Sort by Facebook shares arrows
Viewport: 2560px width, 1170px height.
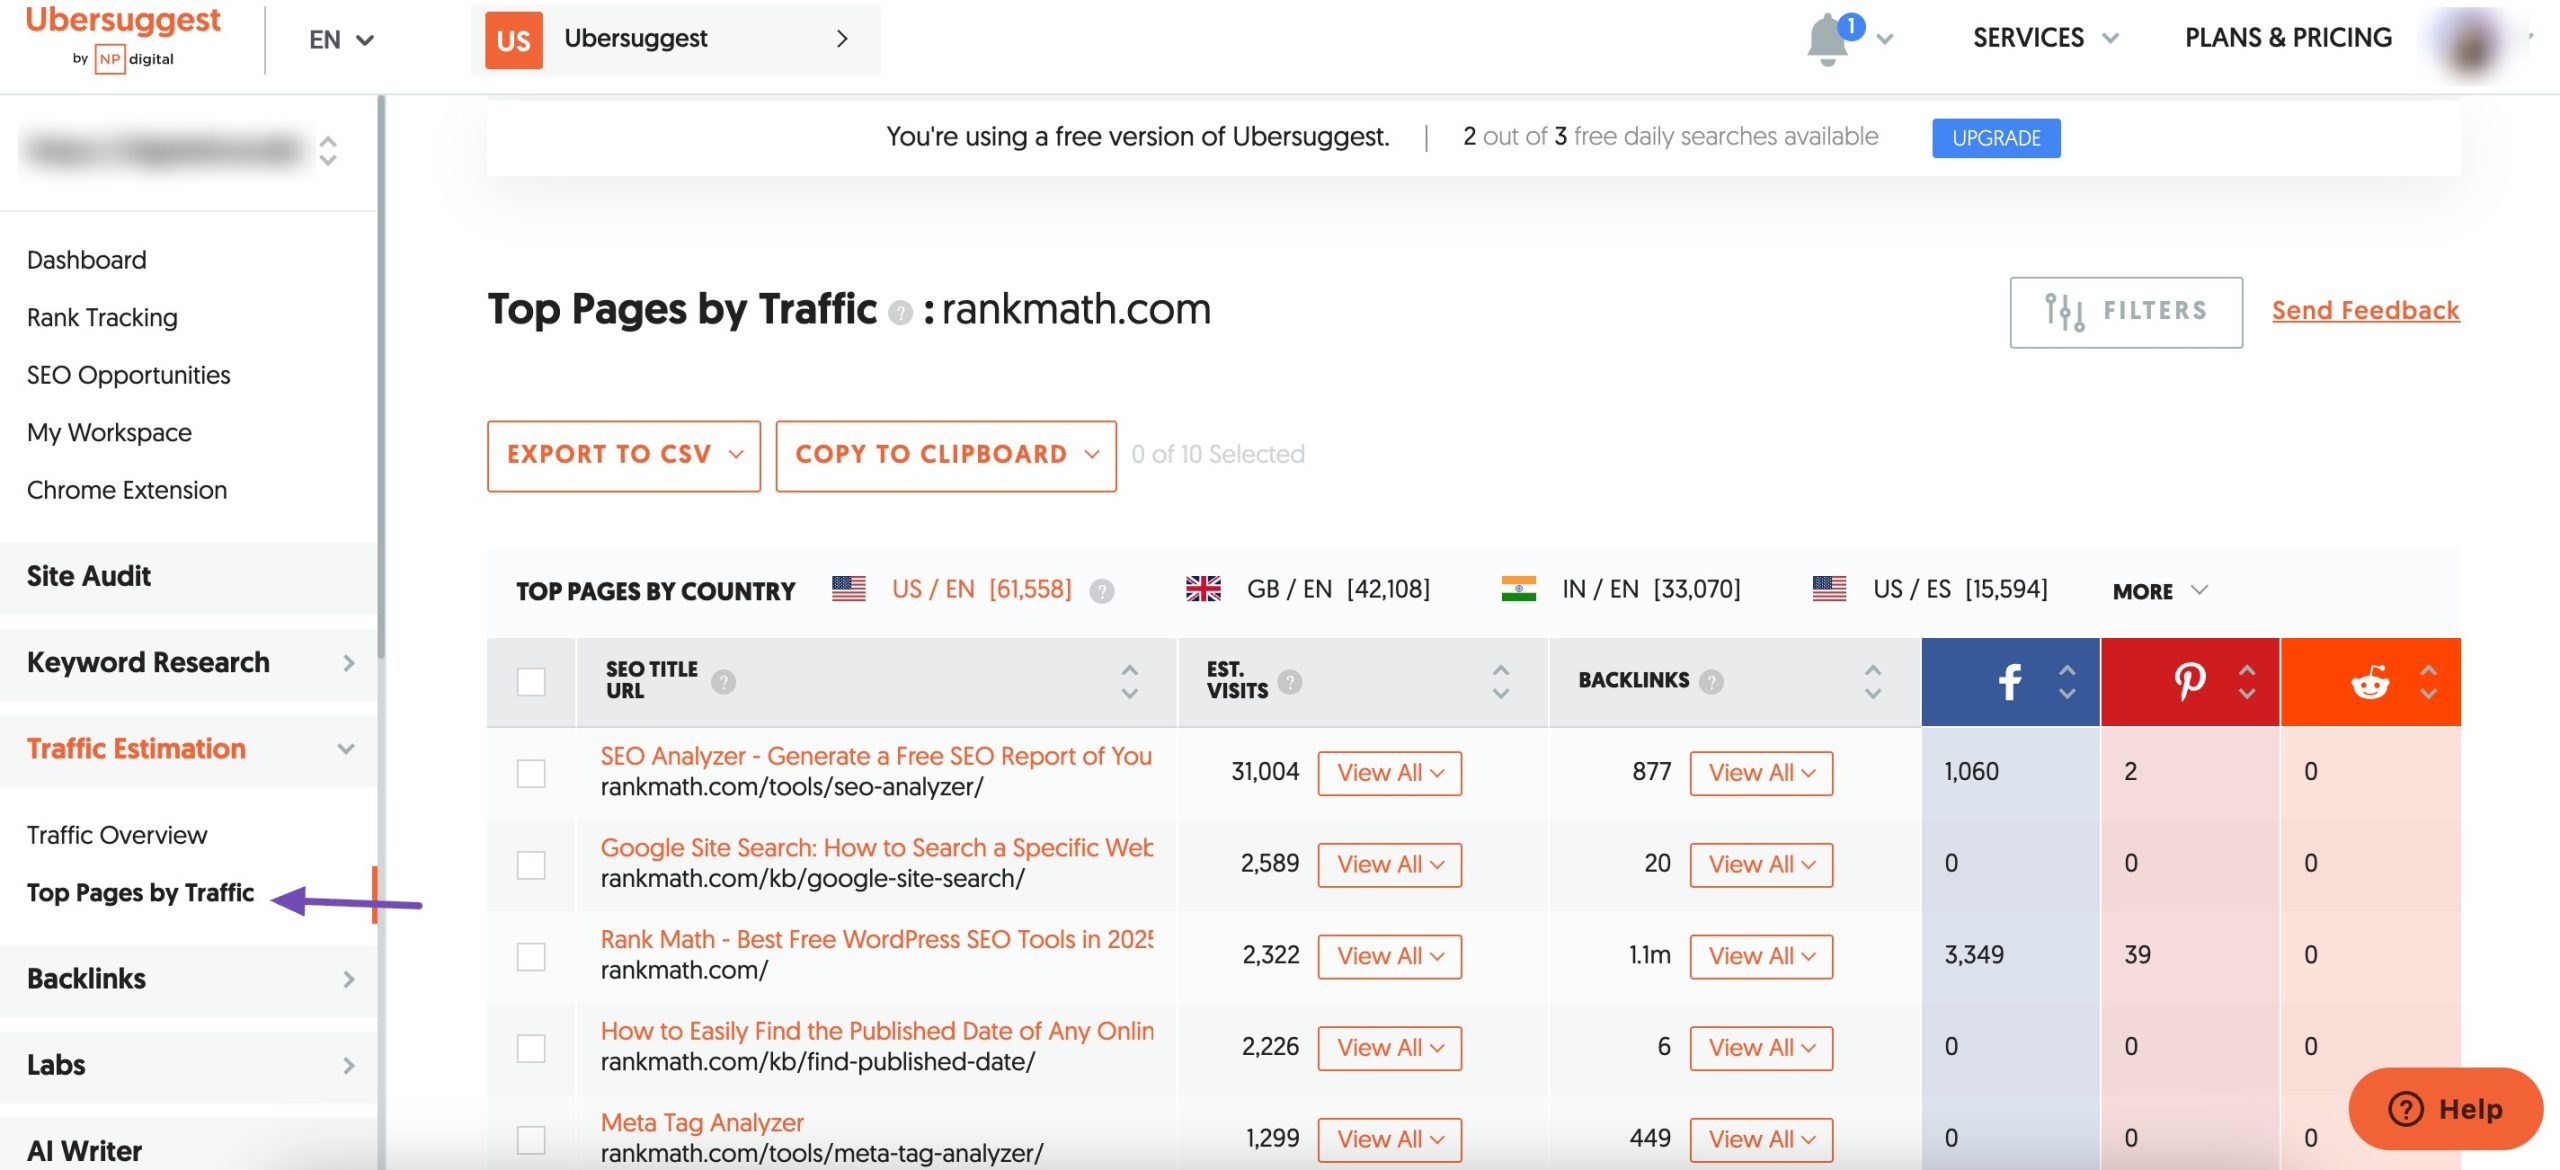[x=2067, y=682]
